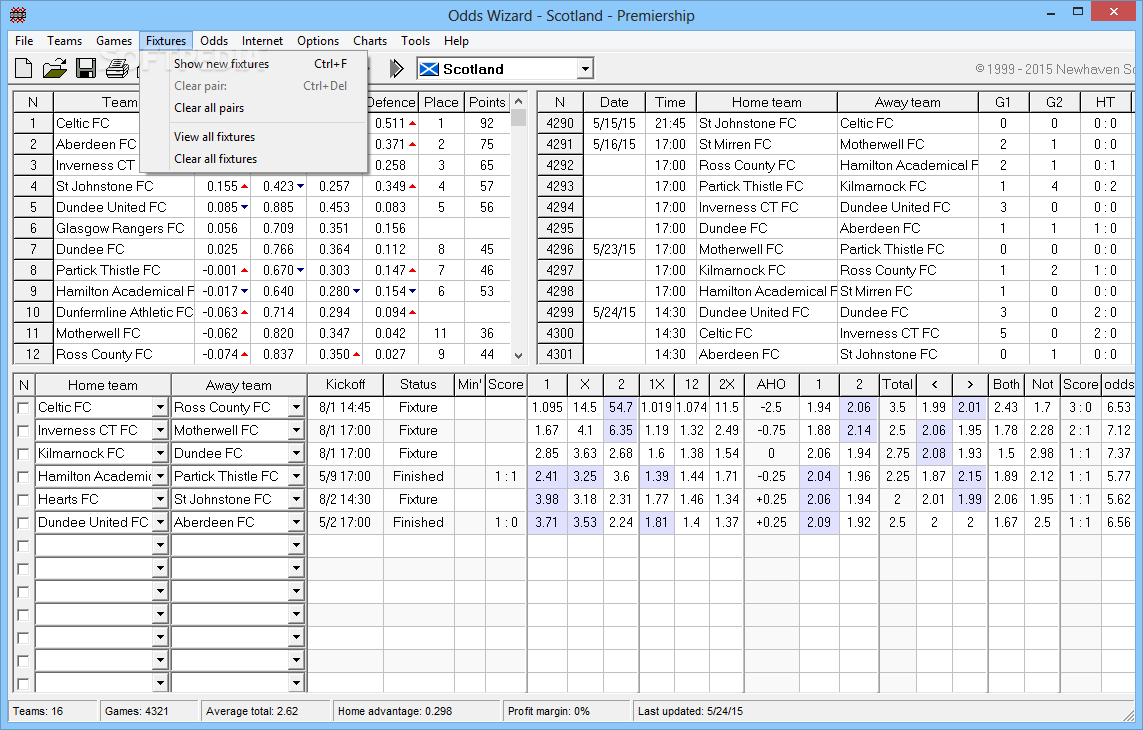Click the Odds Wizard title bar icon

[x=18, y=15]
